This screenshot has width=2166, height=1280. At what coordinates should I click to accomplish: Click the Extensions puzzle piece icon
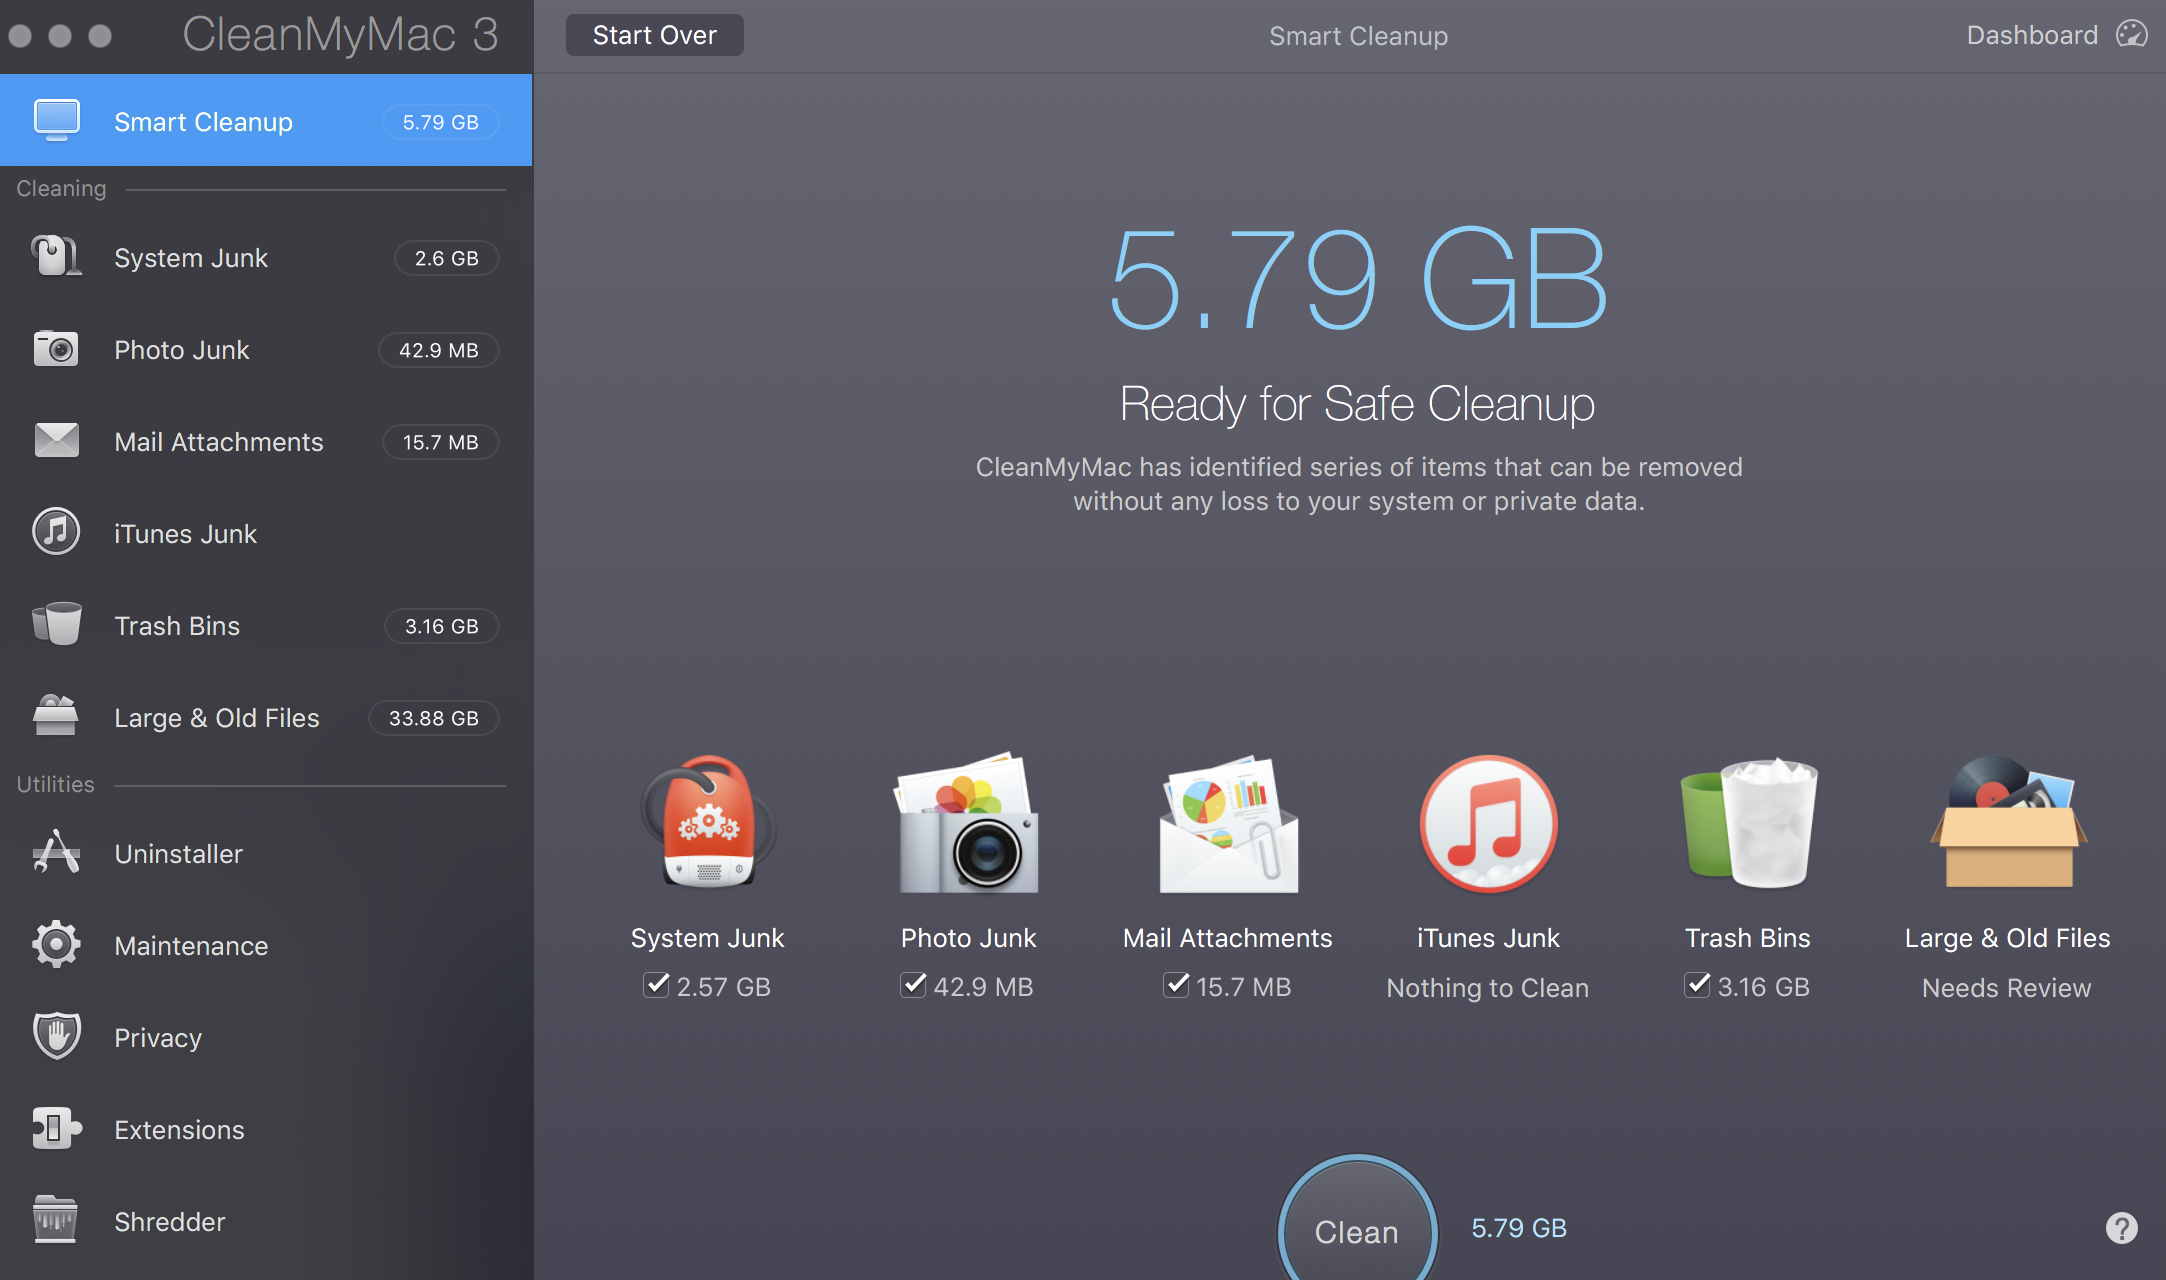pyautogui.click(x=56, y=1128)
